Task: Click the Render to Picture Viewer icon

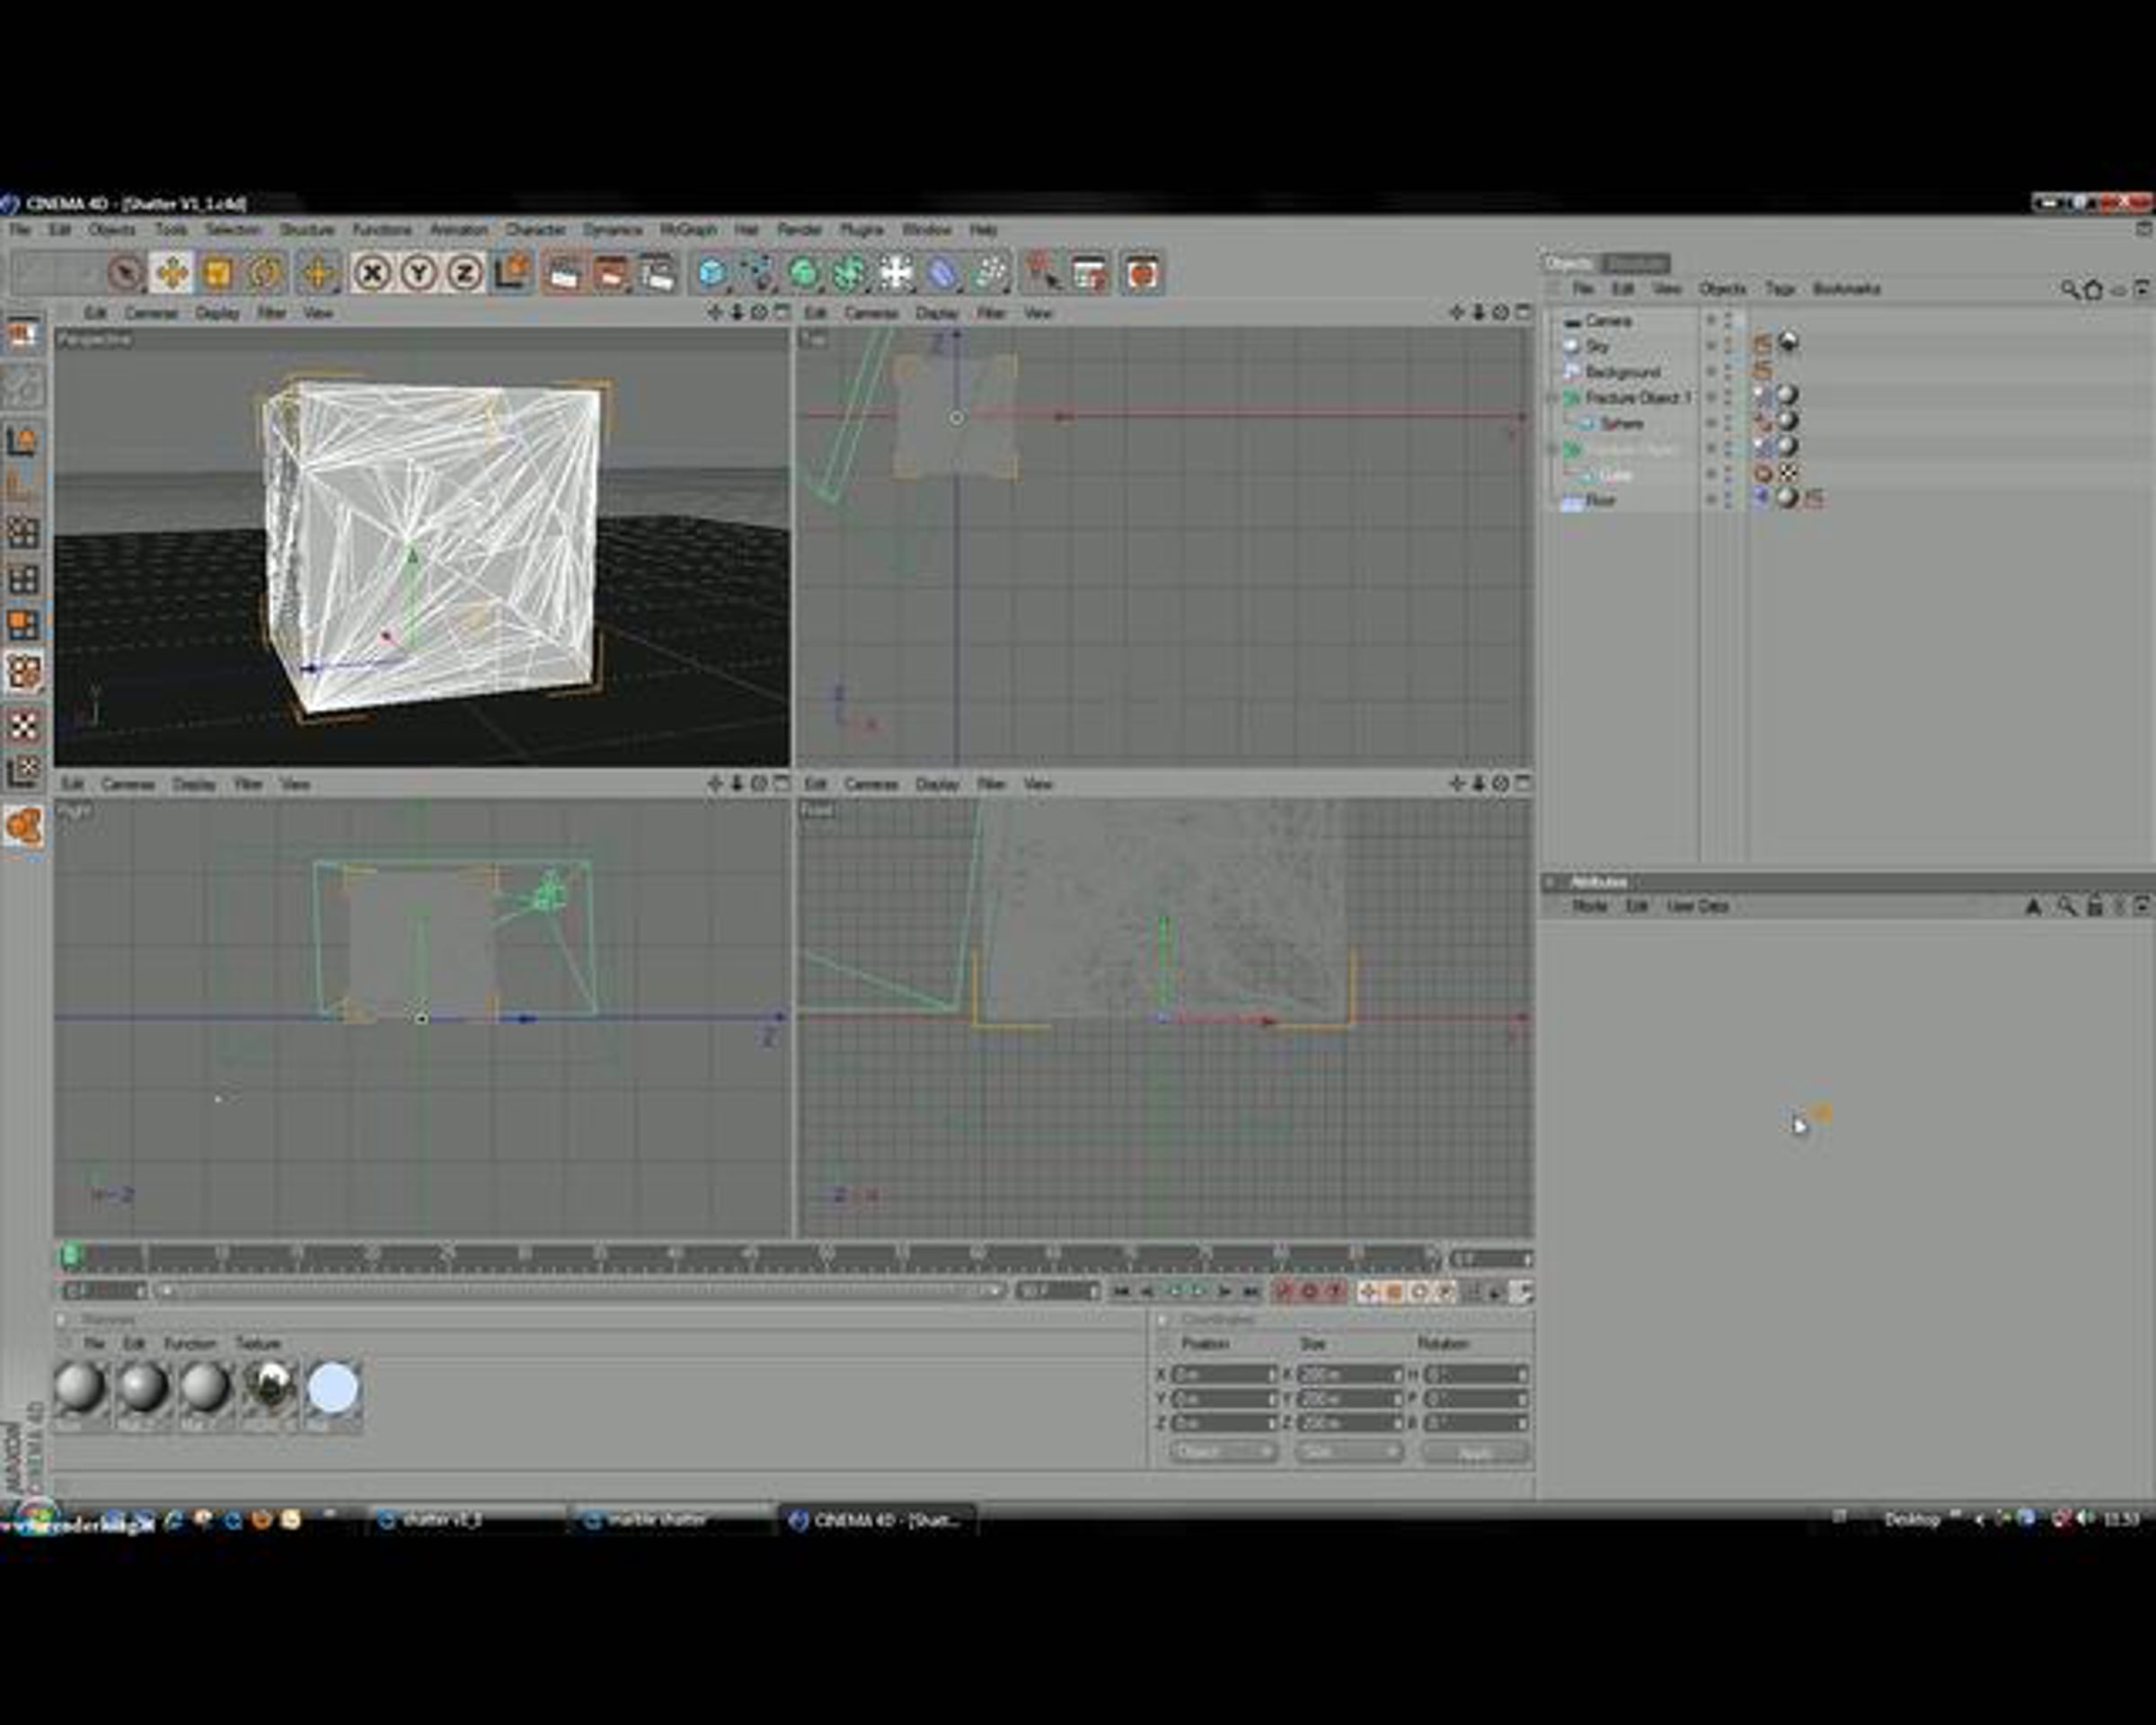Action: (x=609, y=273)
